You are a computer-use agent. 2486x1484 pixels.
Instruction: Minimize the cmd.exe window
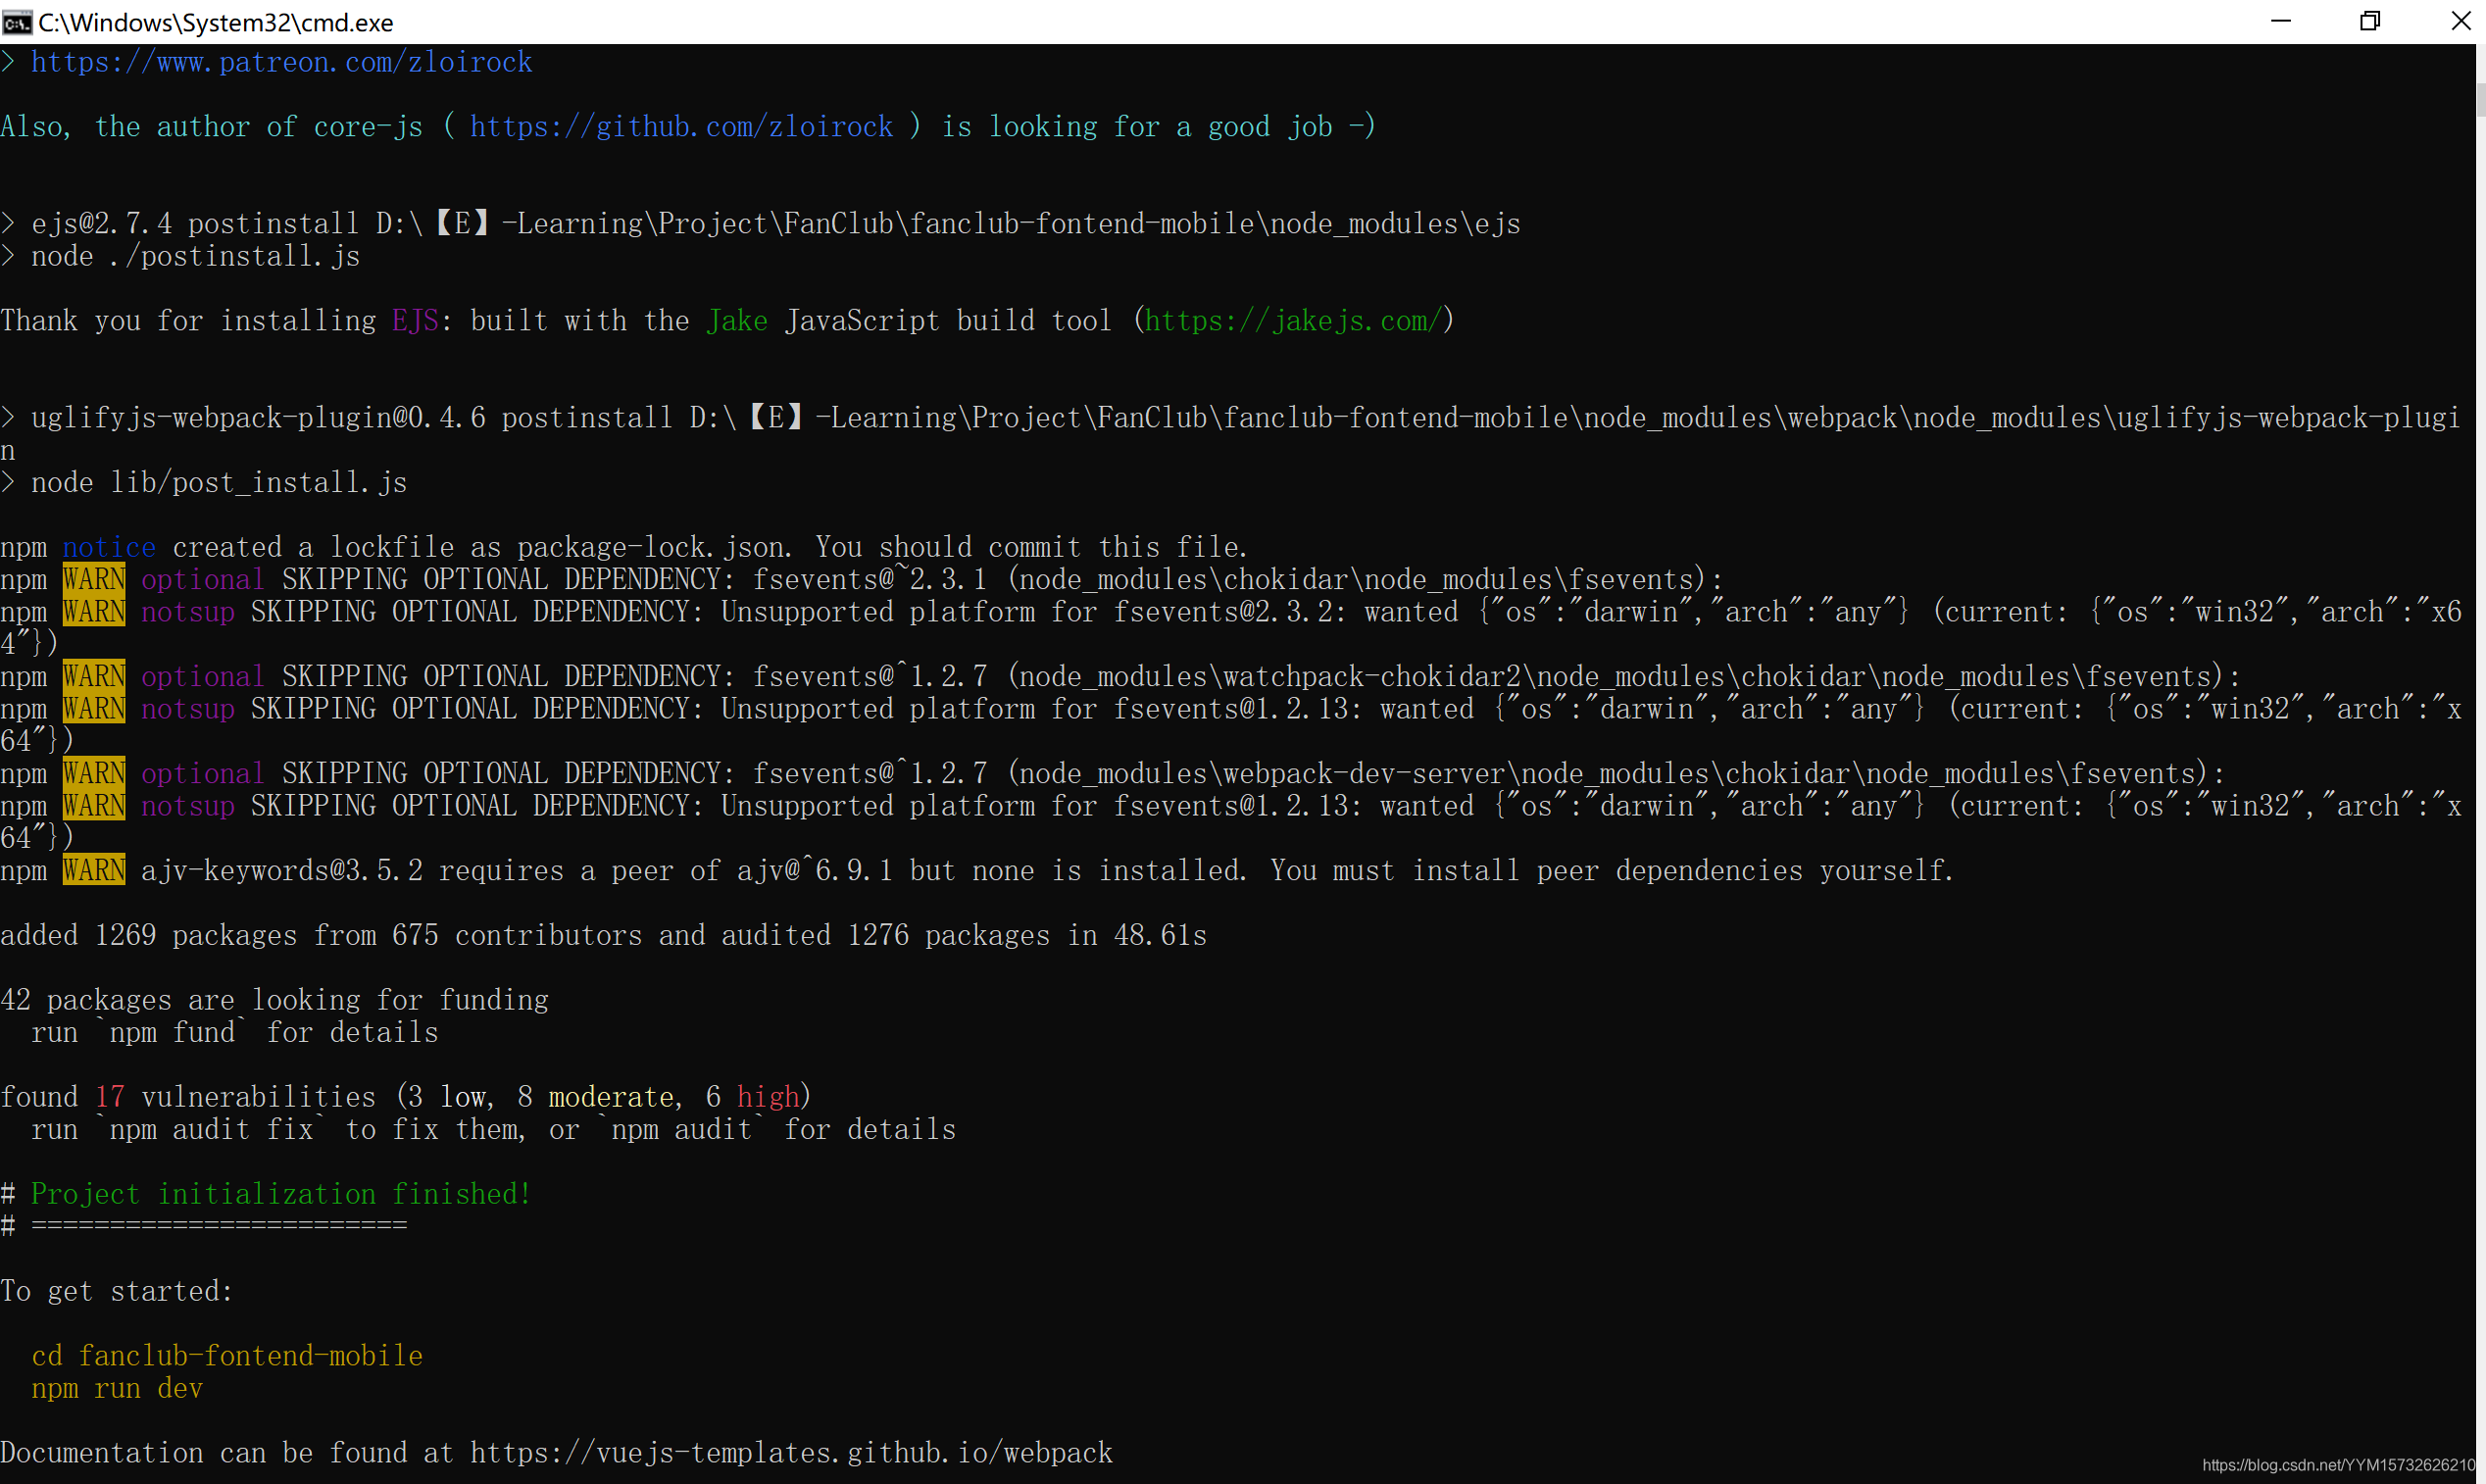click(x=2281, y=21)
